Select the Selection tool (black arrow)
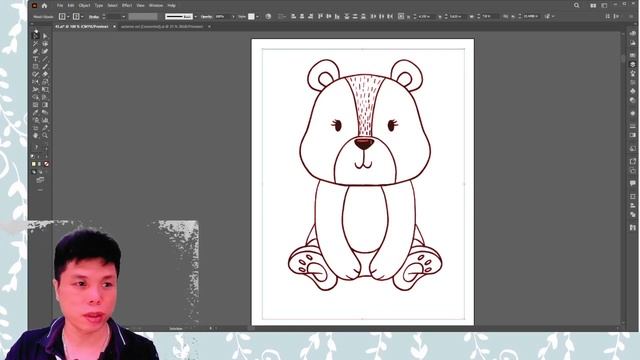Image resolution: width=640 pixels, height=360 pixels. pos(36,36)
